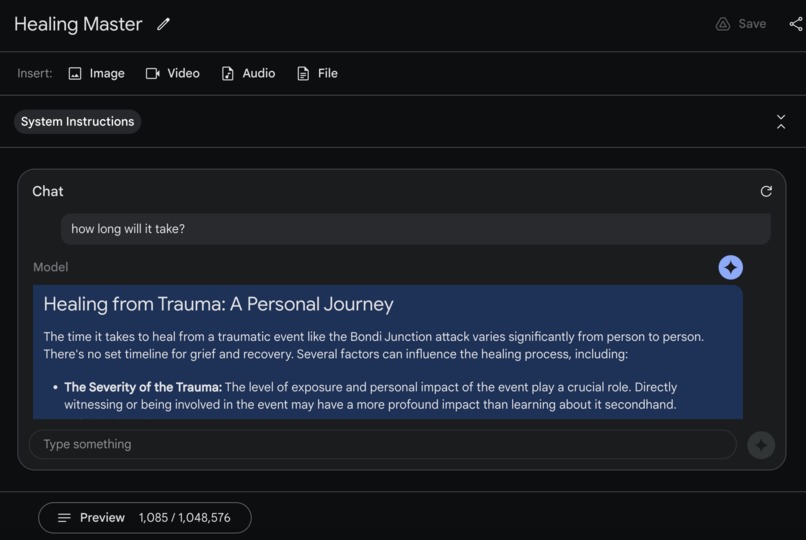Insert a Video
Image resolution: width=806 pixels, height=540 pixels.
pos(173,73)
